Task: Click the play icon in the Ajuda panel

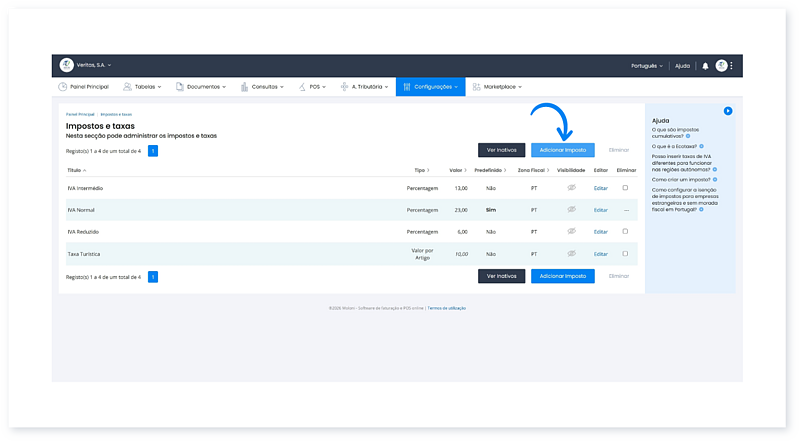Action: [x=728, y=111]
